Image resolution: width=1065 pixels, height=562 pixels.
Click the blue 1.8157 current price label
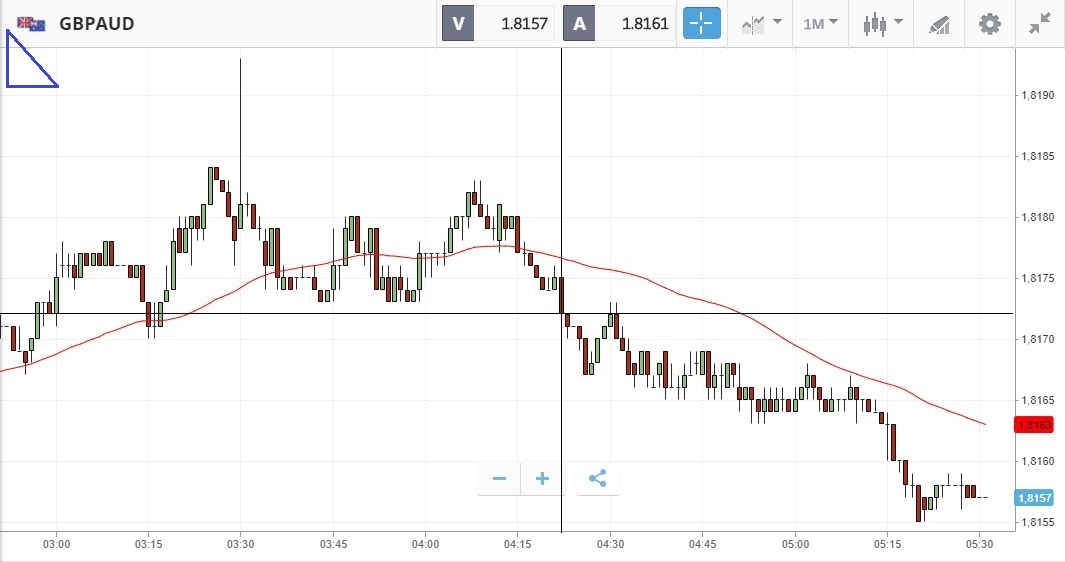click(x=1032, y=498)
